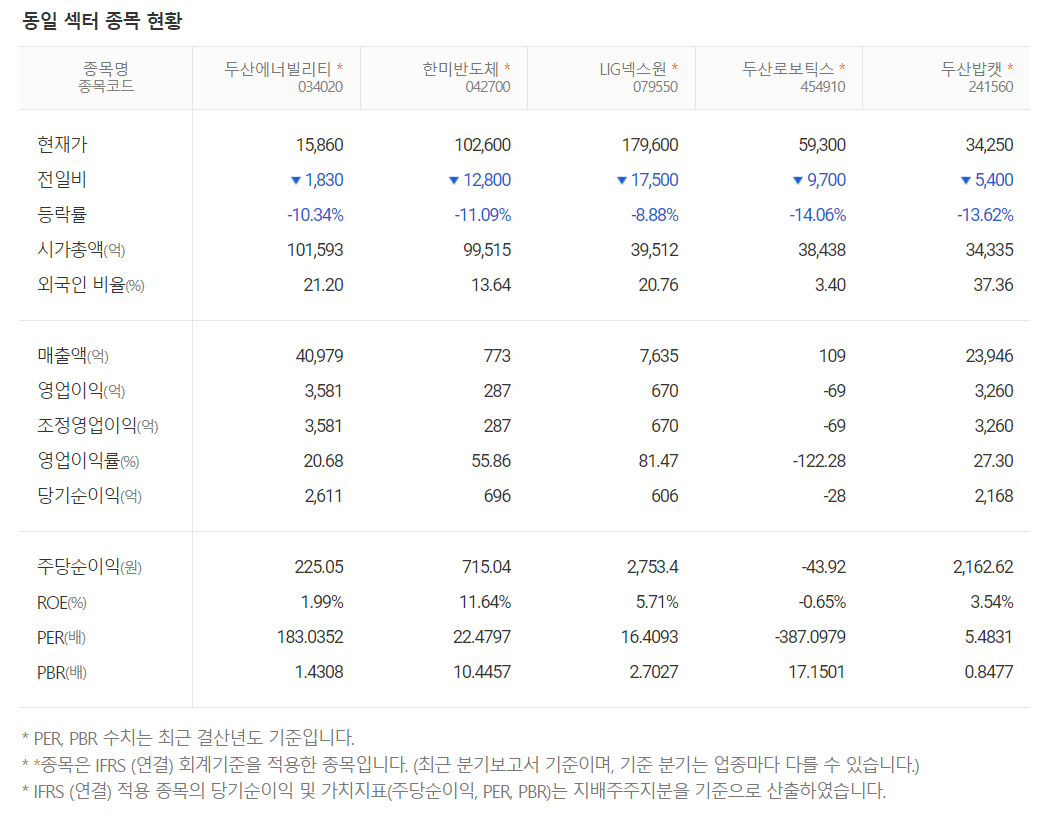
Task: Click the red asterisk beside 두산밥캣
Action: pos(1010,68)
